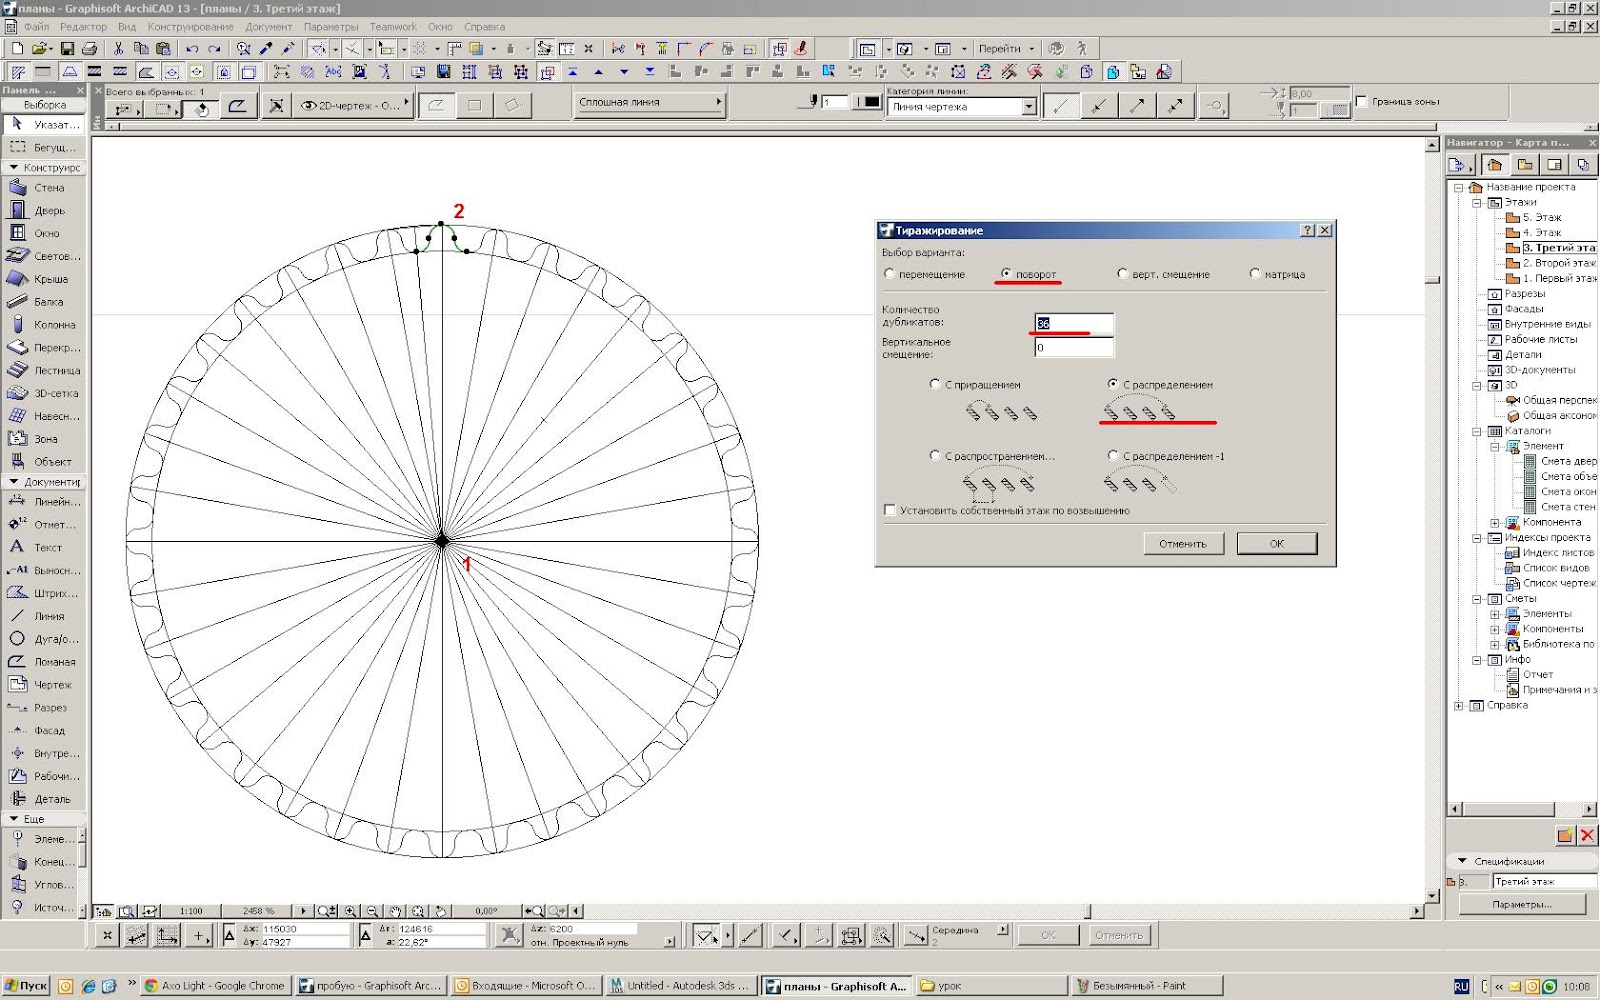
Task: Click the Количество дубликатов input field
Action: (1074, 323)
